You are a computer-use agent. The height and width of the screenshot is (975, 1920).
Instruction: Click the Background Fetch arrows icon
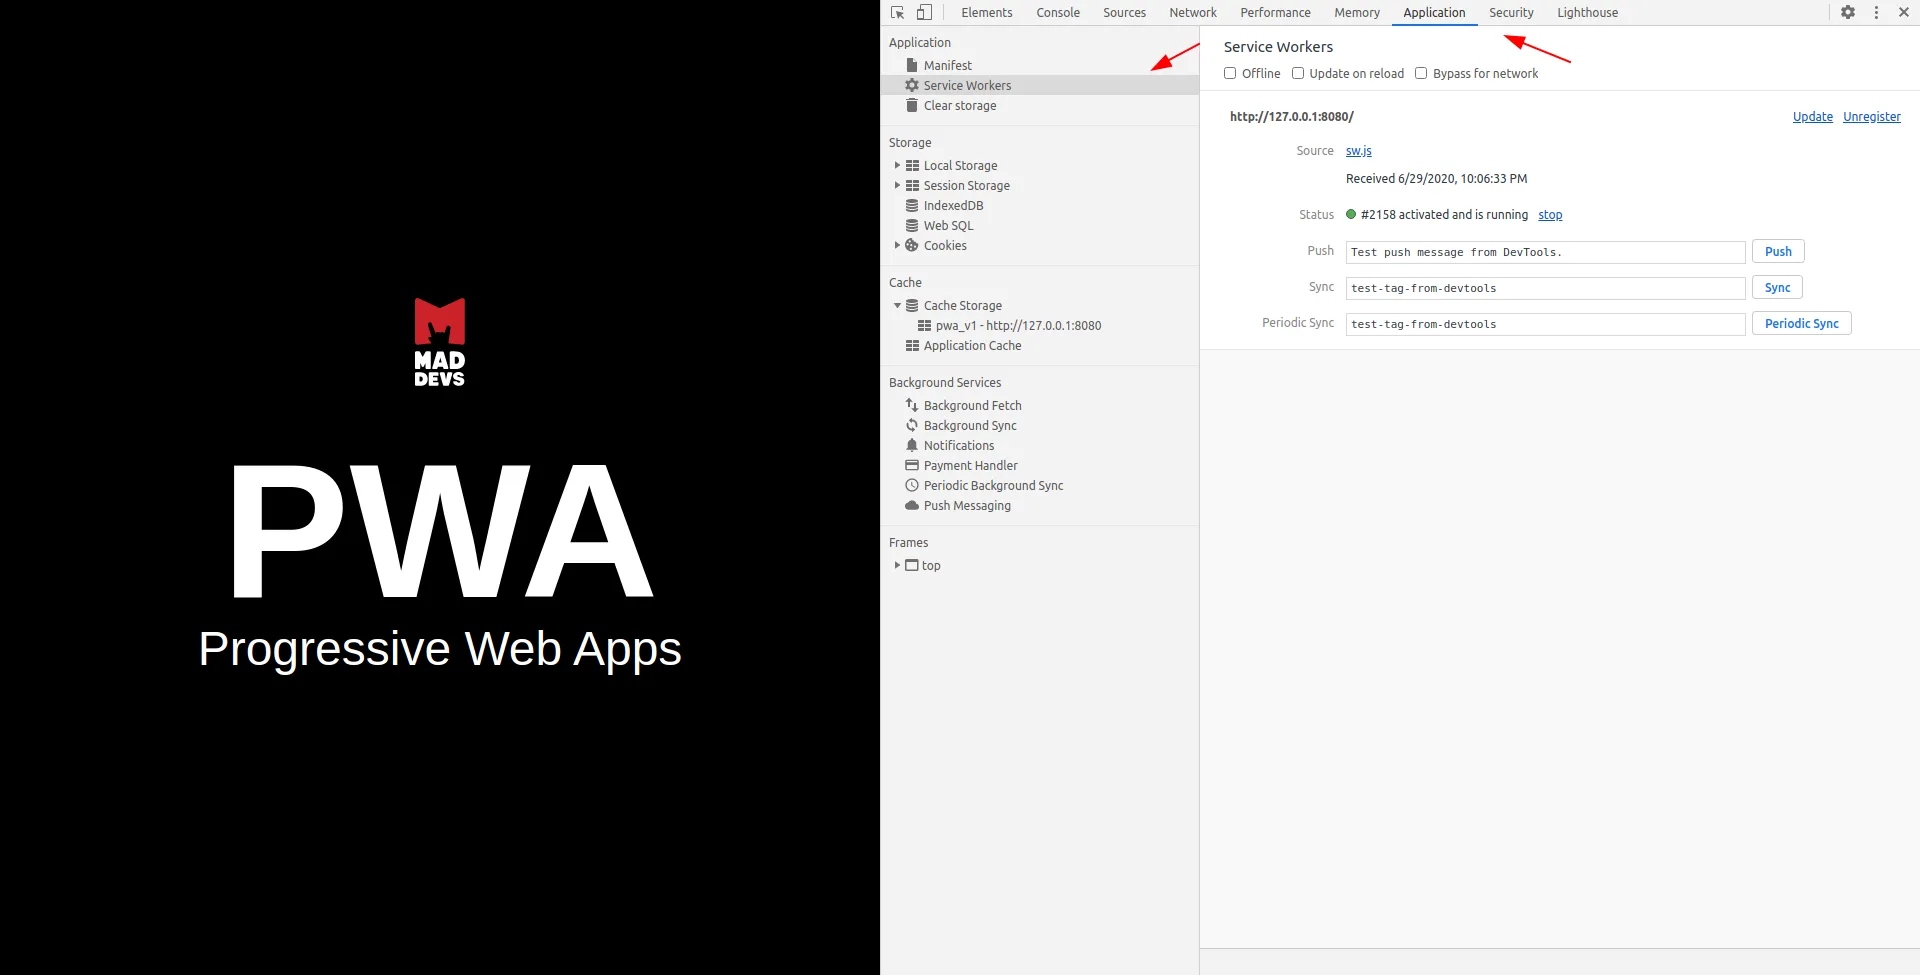[912, 405]
